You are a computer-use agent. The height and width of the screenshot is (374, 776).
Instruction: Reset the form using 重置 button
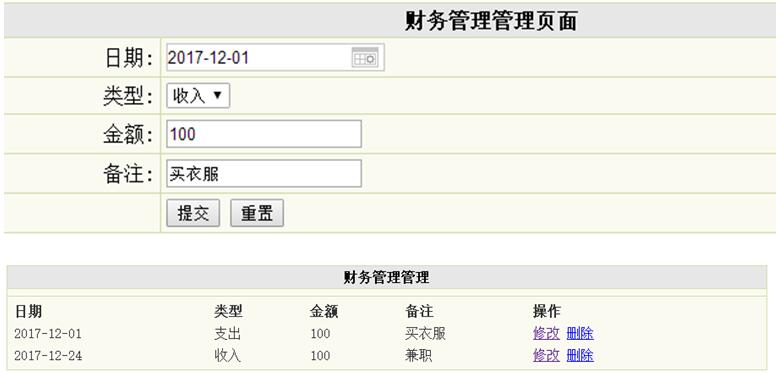pyautogui.click(x=257, y=213)
